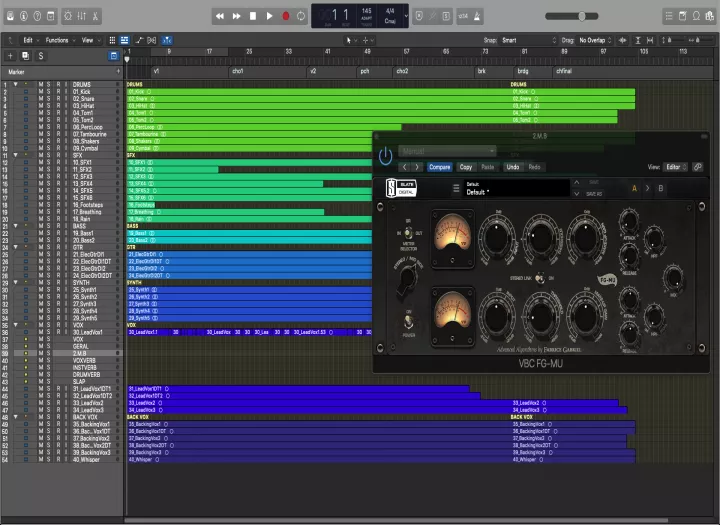Open the Functions menu

(60, 40)
